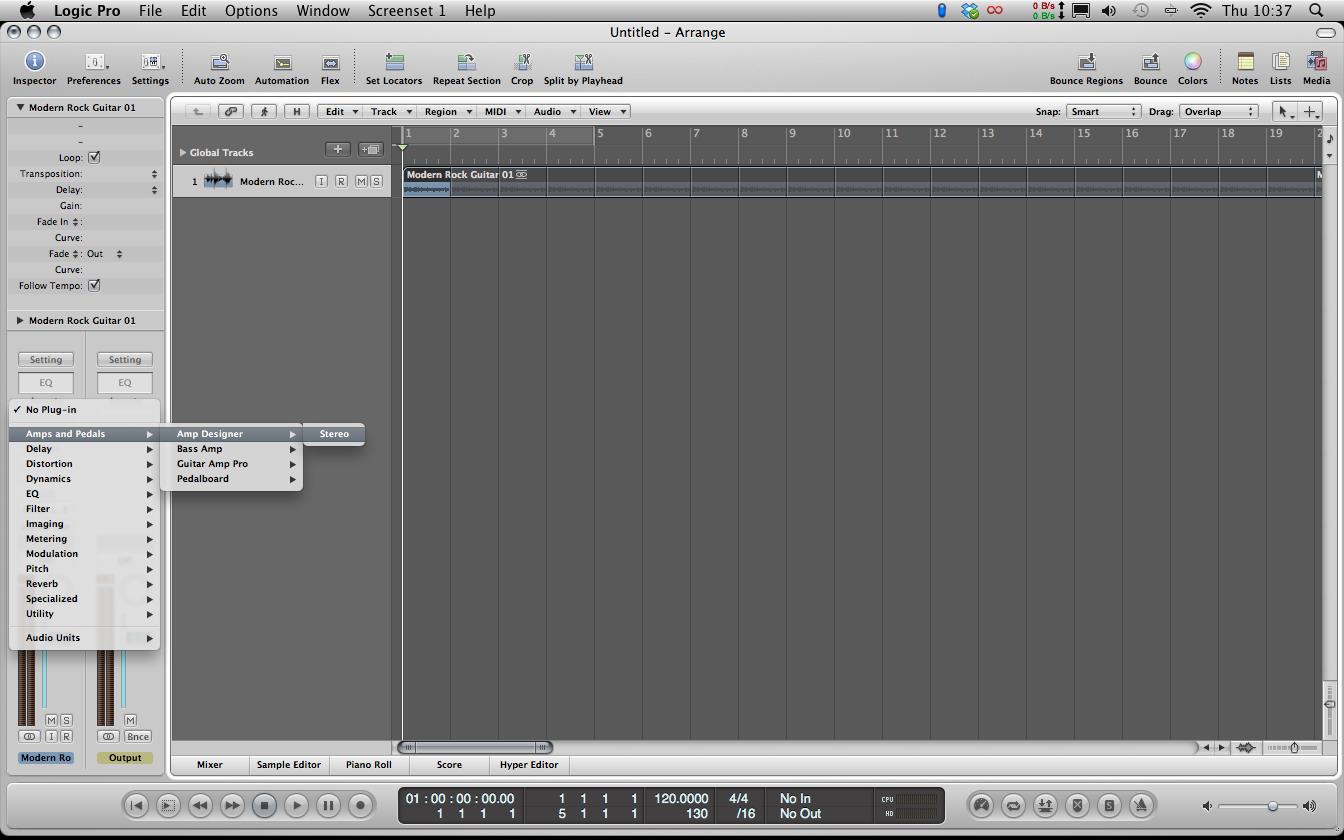The image size is (1344, 840).
Task: Switch to the Piano Roll tab
Action: click(368, 765)
